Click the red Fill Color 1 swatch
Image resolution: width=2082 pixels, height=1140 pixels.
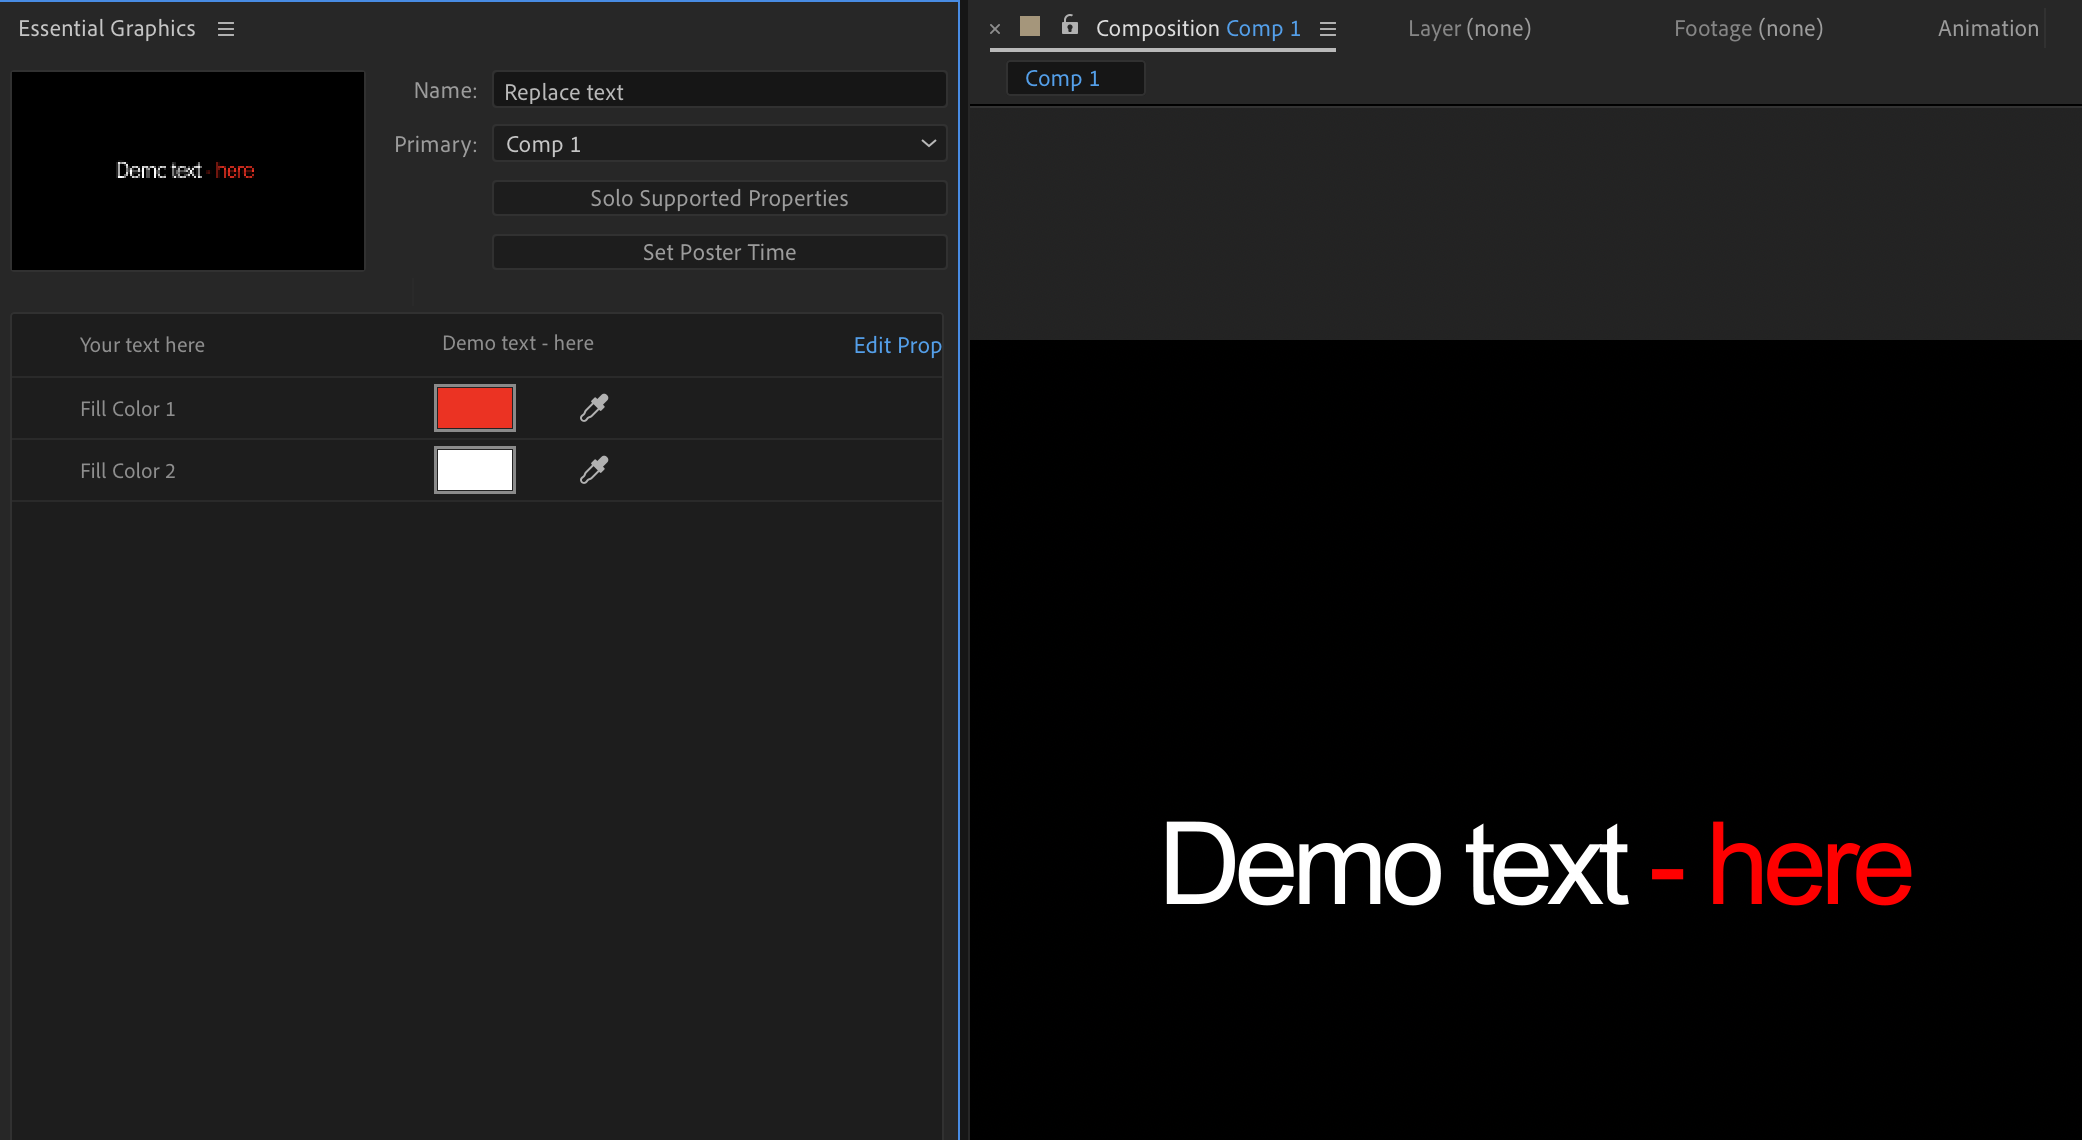click(474, 407)
